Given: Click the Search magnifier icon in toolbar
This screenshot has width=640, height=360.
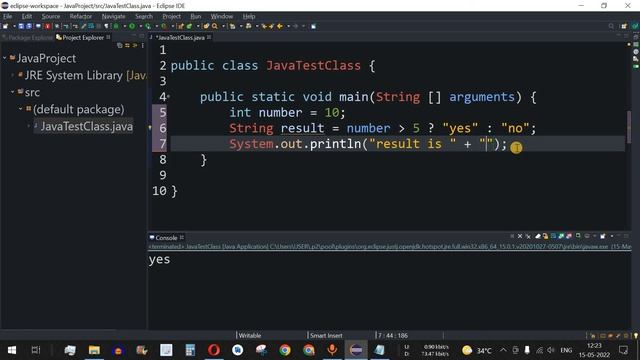Looking at the screenshot, I should click(214, 26).
